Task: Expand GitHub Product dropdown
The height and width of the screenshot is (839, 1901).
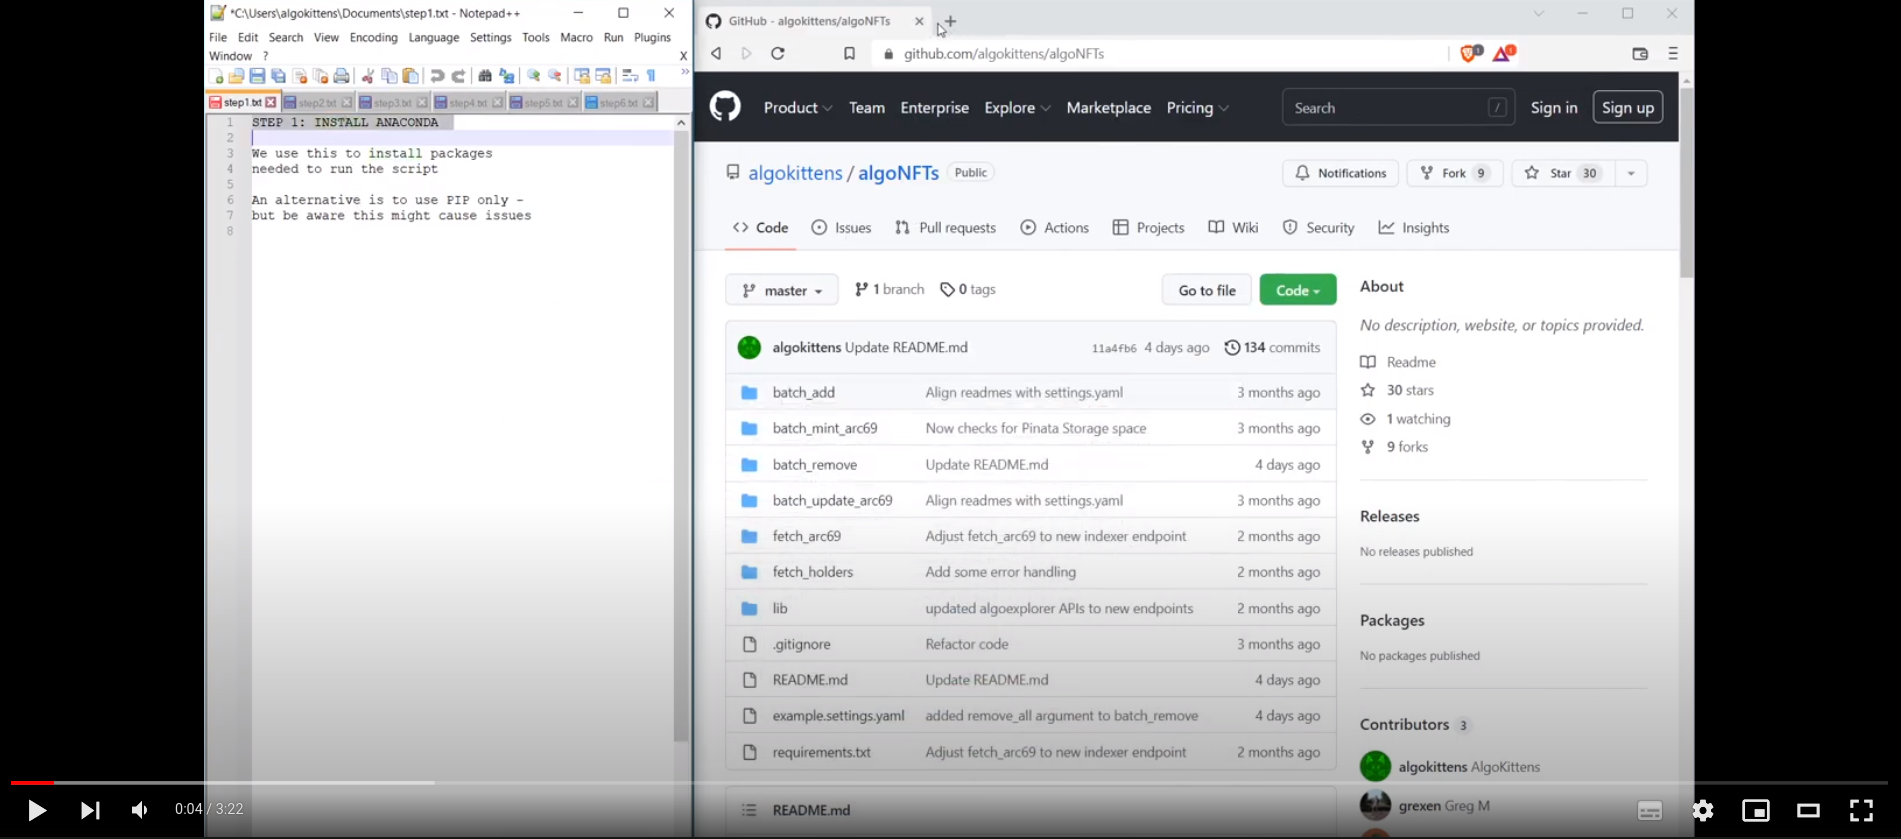Action: (x=798, y=108)
